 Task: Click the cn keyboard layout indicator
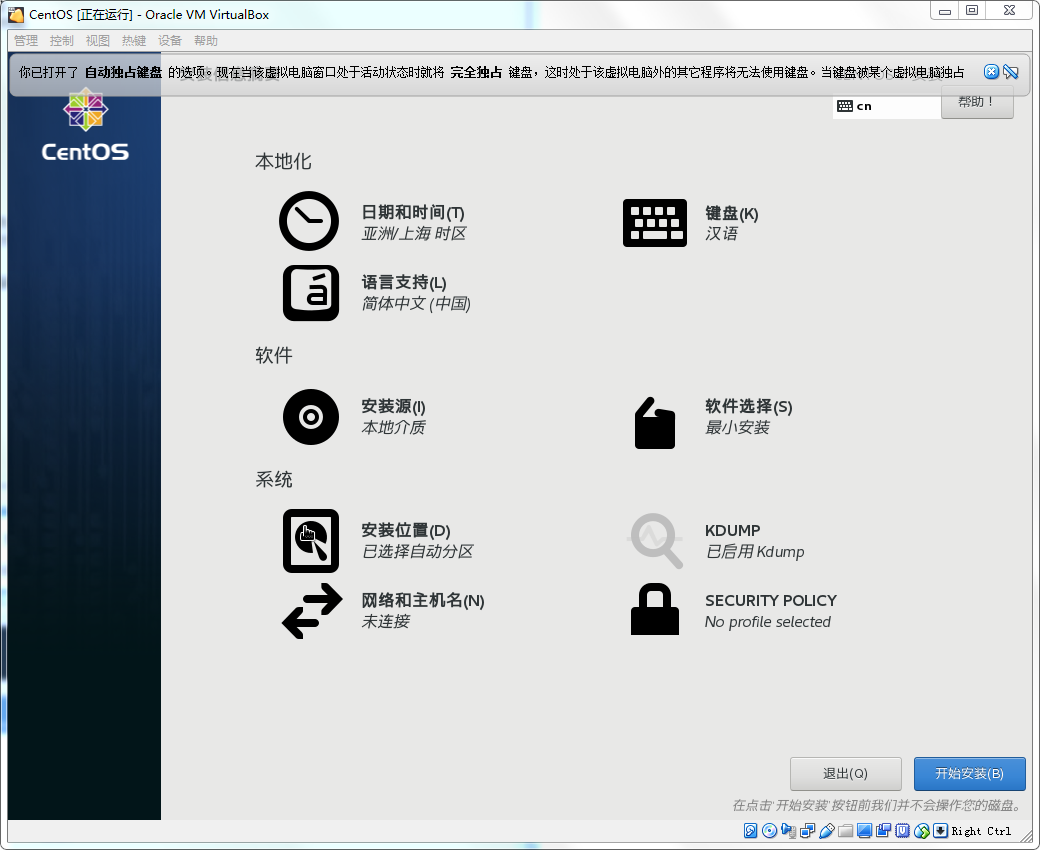point(887,106)
